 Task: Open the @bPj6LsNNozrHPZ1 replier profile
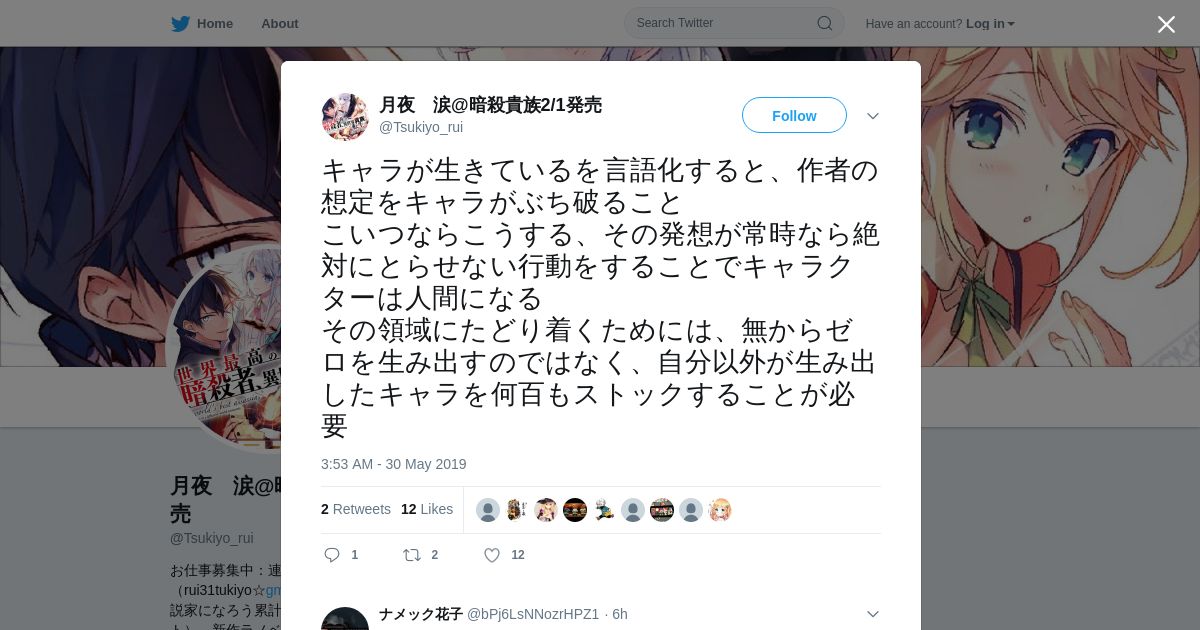click(x=533, y=614)
